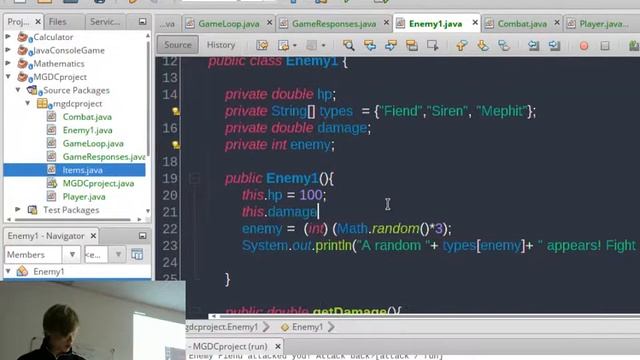Open the Player.java editor tab
The height and width of the screenshot is (360, 640).
pyautogui.click(x=604, y=24)
